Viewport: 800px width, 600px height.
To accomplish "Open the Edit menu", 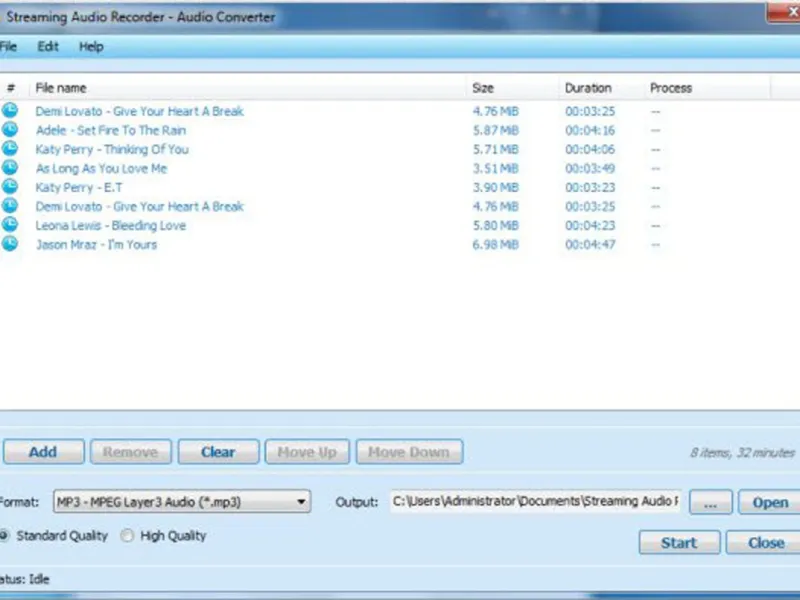I will tap(48, 47).
